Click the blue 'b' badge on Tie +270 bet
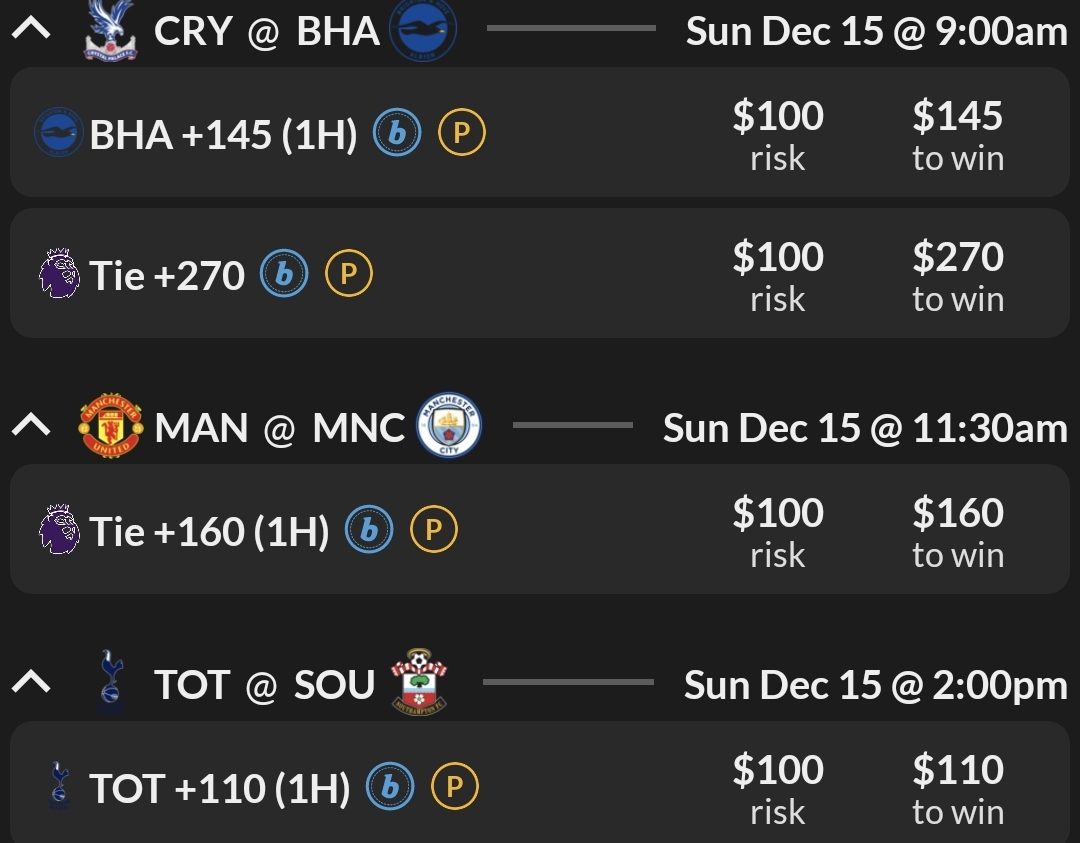Image resolution: width=1080 pixels, height=843 pixels. (x=284, y=275)
